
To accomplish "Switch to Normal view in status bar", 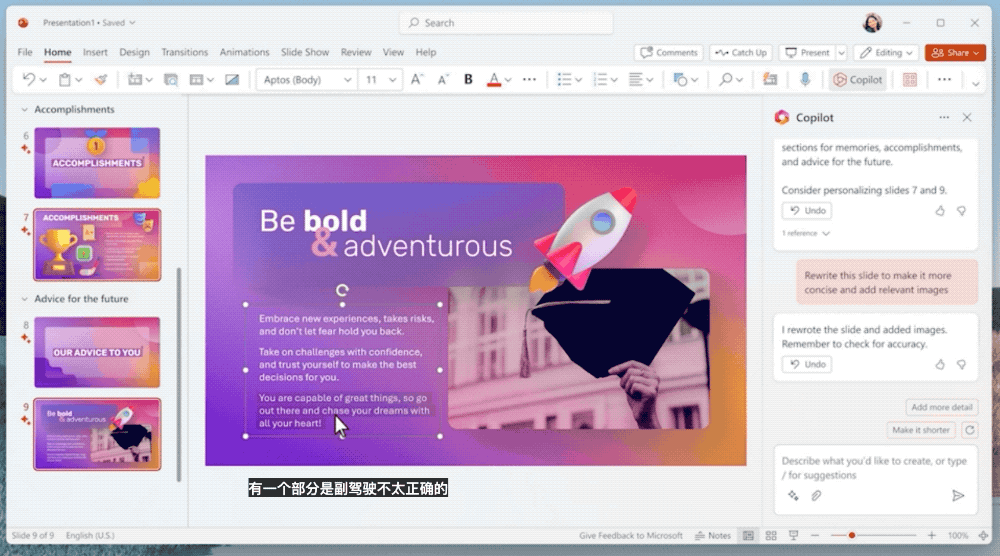I will tap(748, 536).
